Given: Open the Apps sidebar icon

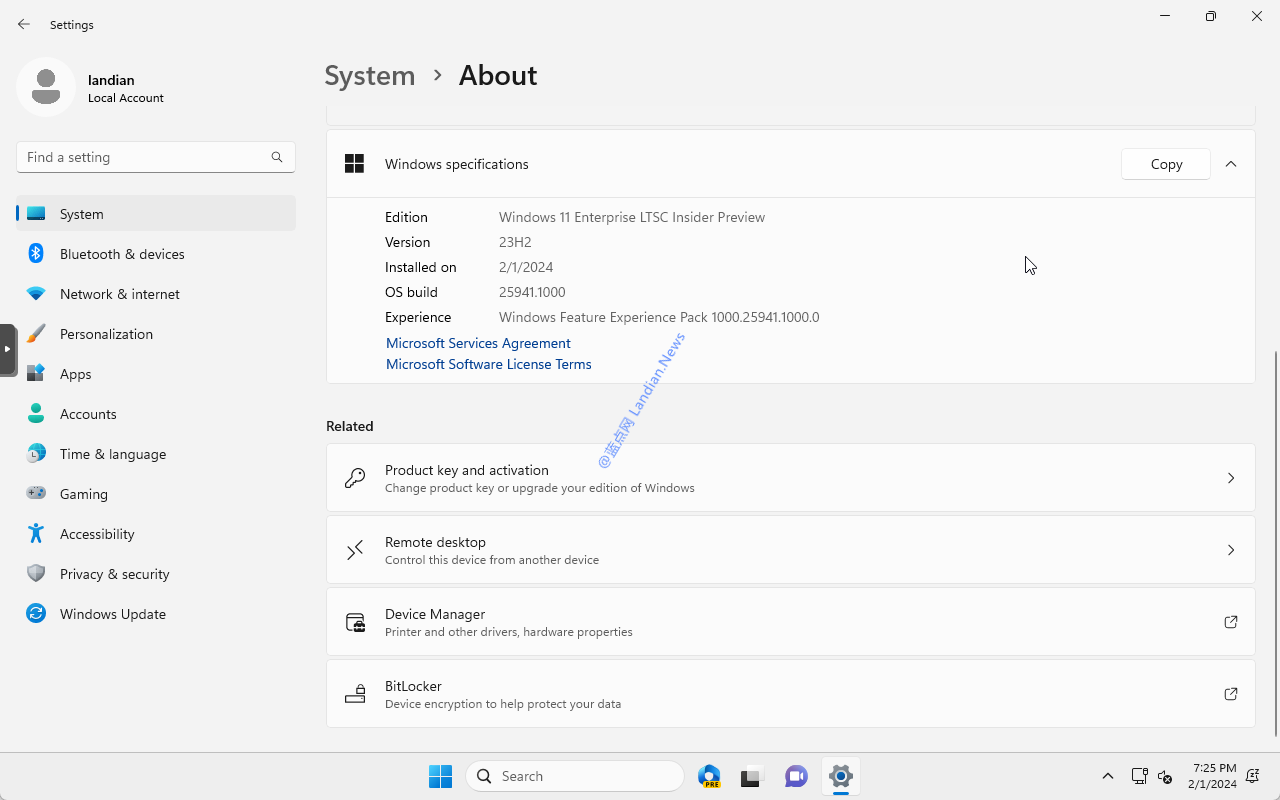Looking at the screenshot, I should pyautogui.click(x=36, y=374).
